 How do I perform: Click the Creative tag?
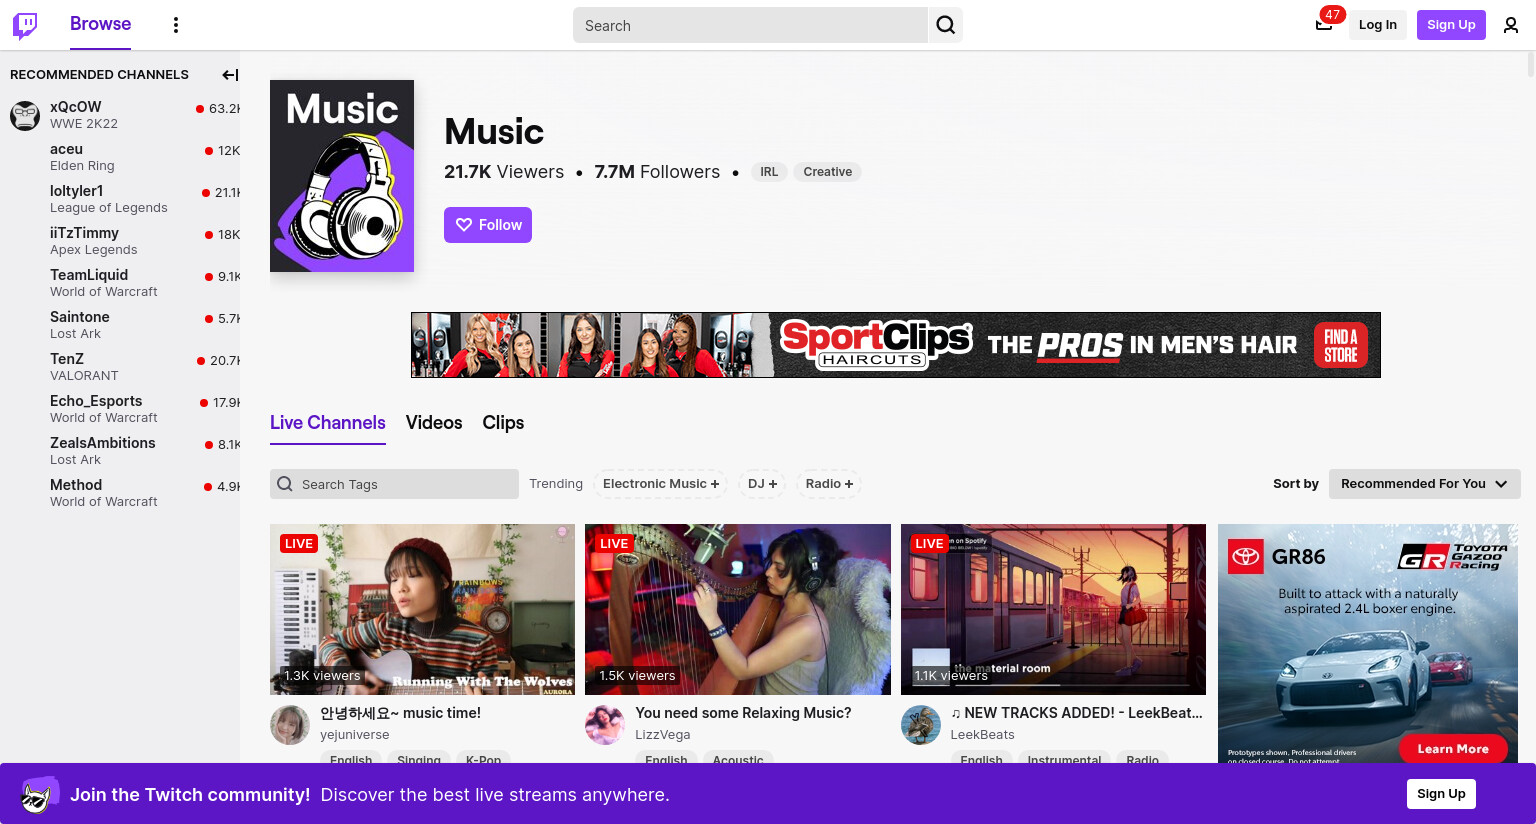(x=828, y=172)
